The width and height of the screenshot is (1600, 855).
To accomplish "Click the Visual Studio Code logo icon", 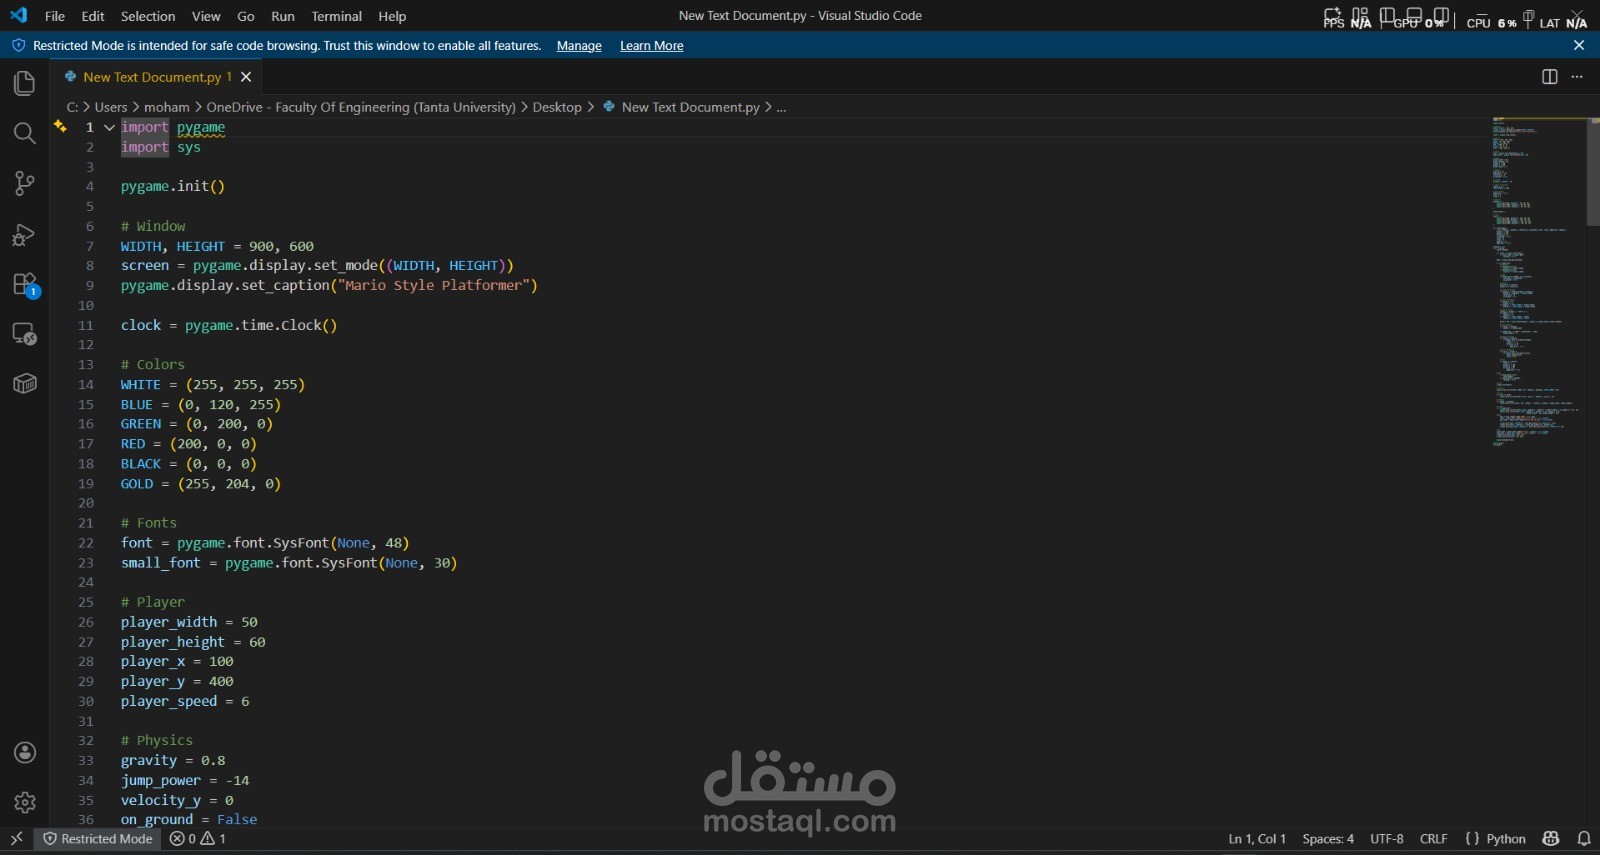I will [18, 15].
